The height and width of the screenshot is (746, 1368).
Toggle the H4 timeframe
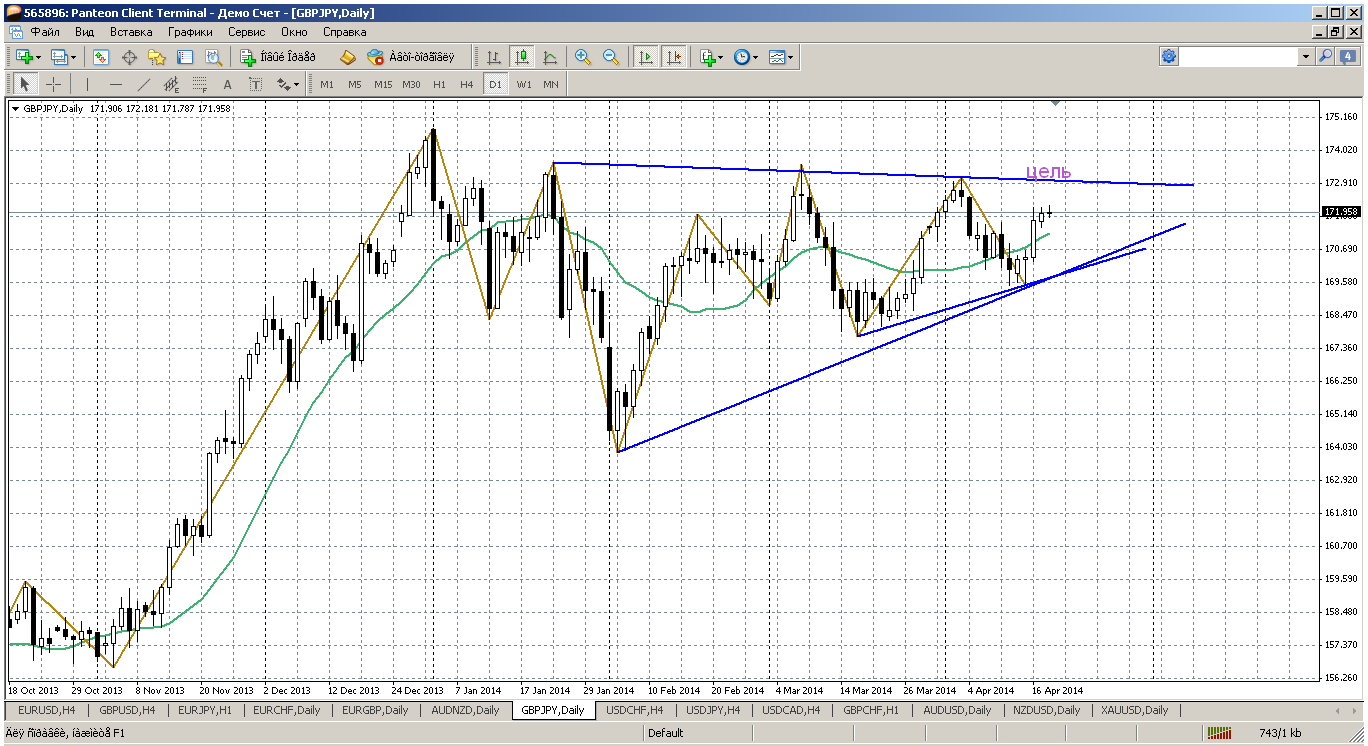tap(467, 84)
